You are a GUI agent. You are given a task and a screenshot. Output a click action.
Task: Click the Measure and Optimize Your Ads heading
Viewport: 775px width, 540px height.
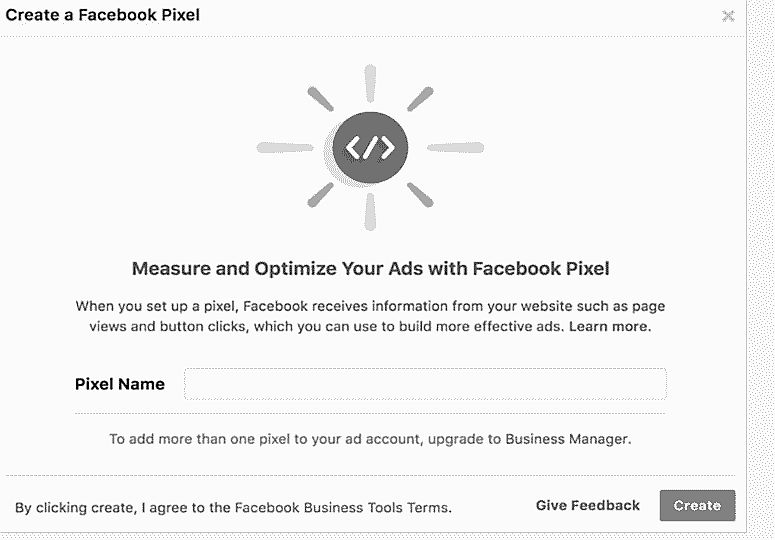tap(370, 268)
